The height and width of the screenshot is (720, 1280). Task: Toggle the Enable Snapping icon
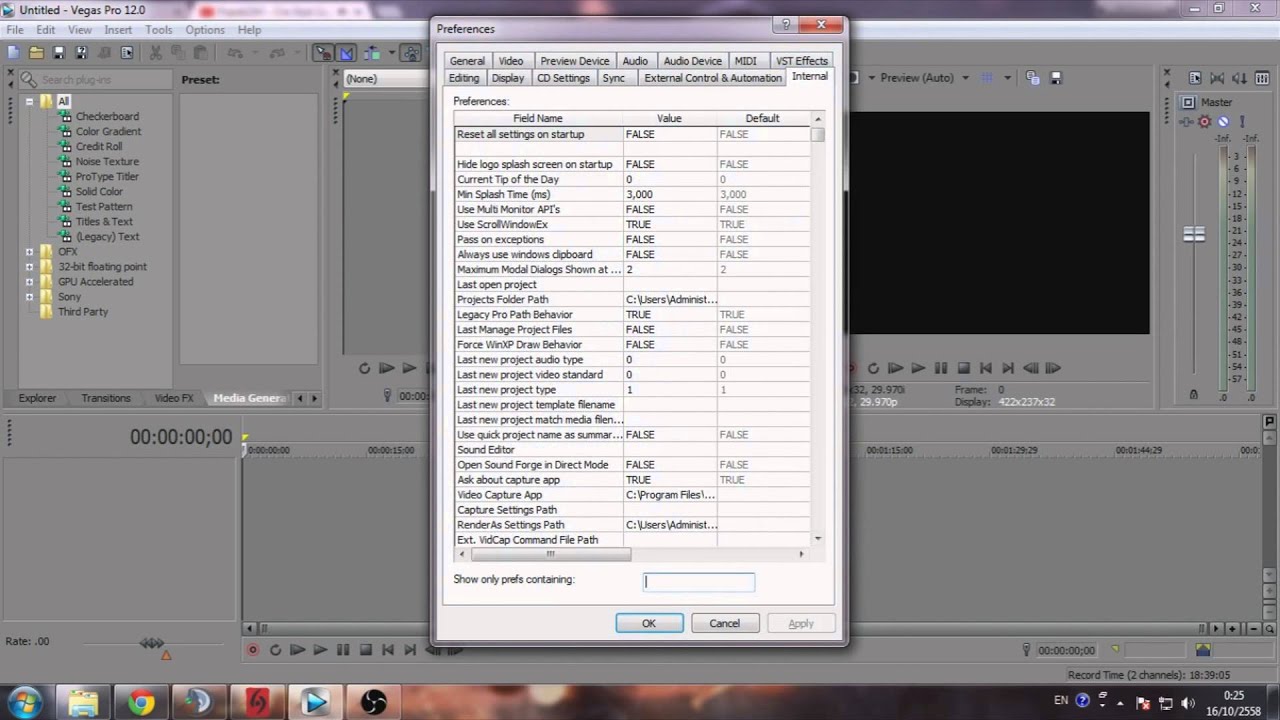(323, 53)
